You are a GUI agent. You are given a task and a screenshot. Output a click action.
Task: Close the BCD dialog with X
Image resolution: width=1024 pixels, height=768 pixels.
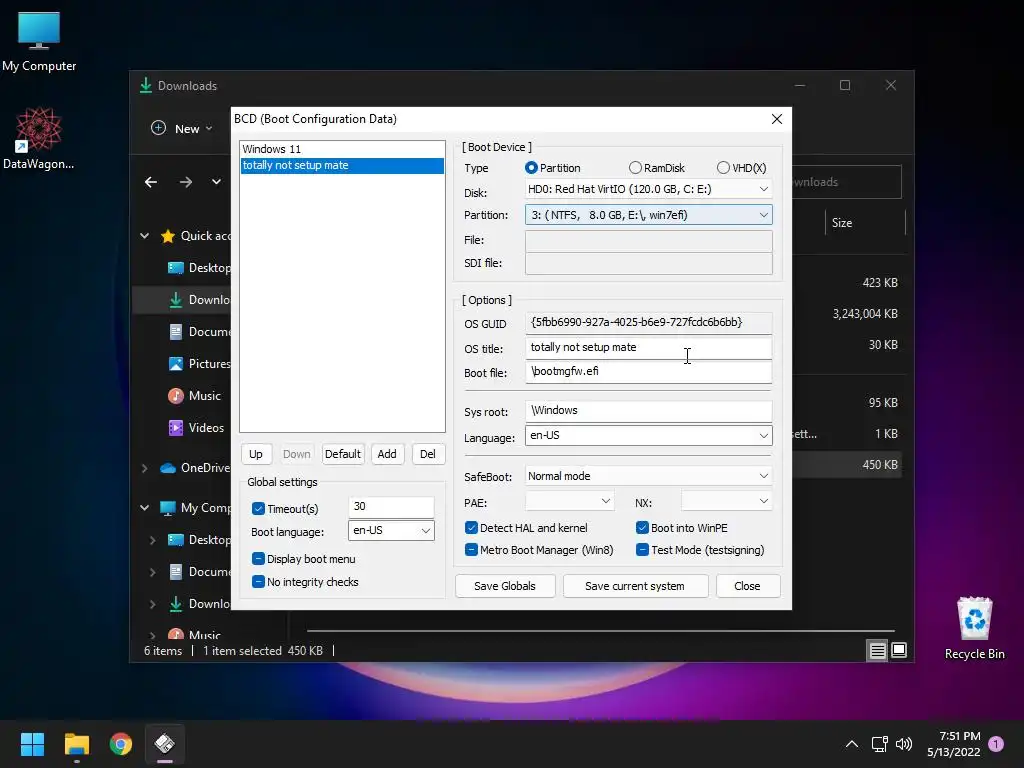pyautogui.click(x=776, y=119)
